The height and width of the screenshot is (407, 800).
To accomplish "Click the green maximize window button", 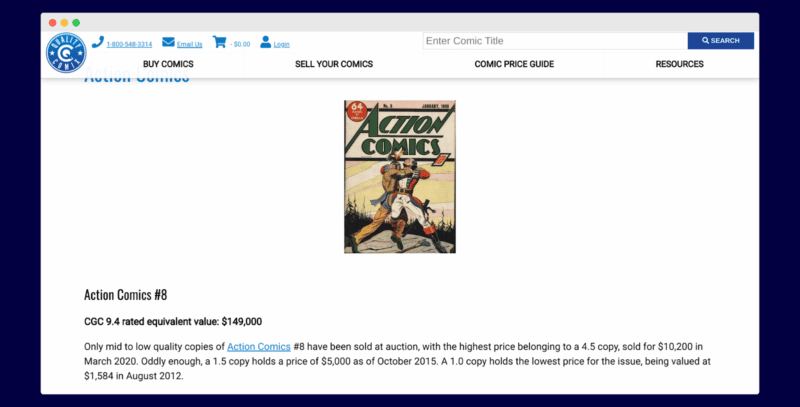I will click(76, 22).
